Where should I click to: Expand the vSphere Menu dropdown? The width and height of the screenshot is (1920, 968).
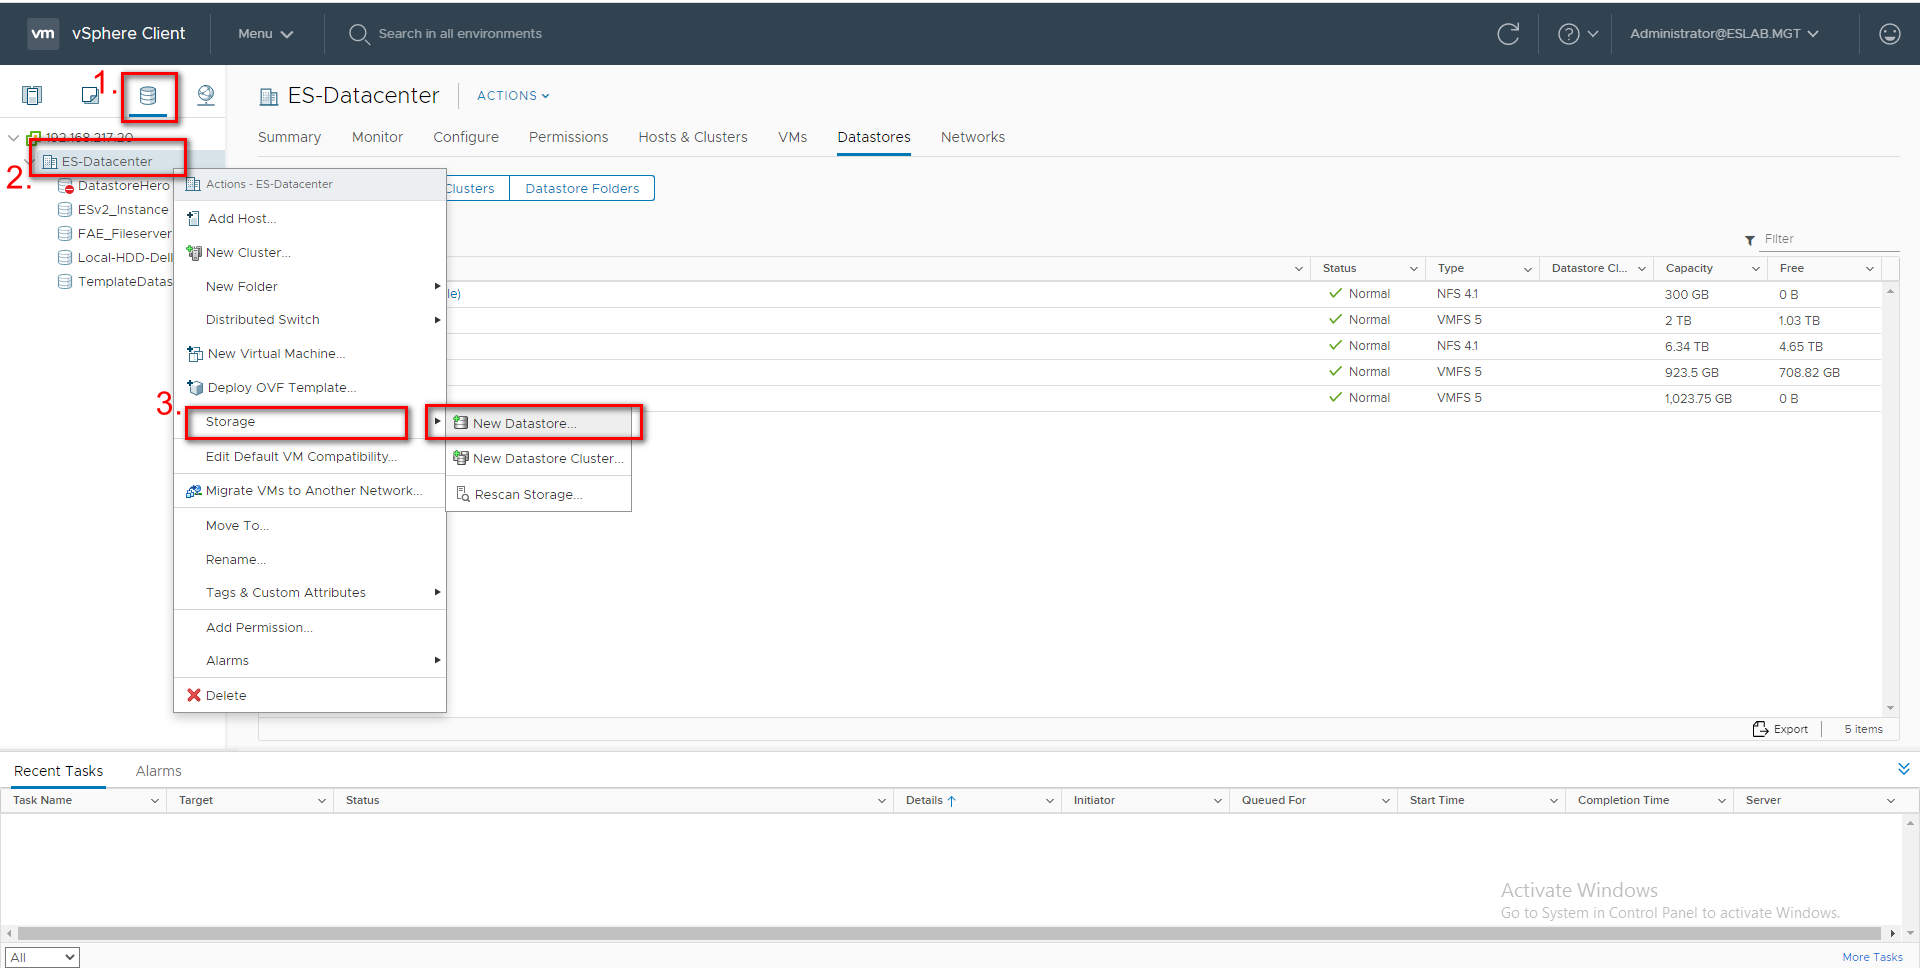click(x=265, y=34)
